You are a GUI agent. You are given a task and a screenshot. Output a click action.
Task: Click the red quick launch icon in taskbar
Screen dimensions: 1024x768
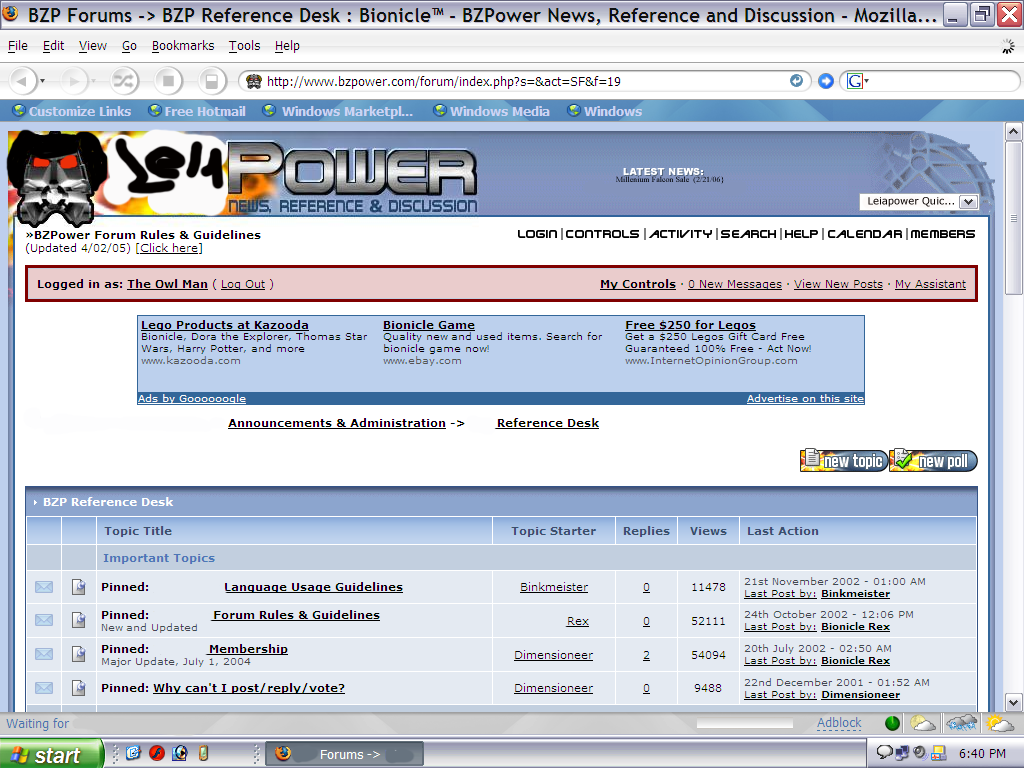[x=157, y=753]
